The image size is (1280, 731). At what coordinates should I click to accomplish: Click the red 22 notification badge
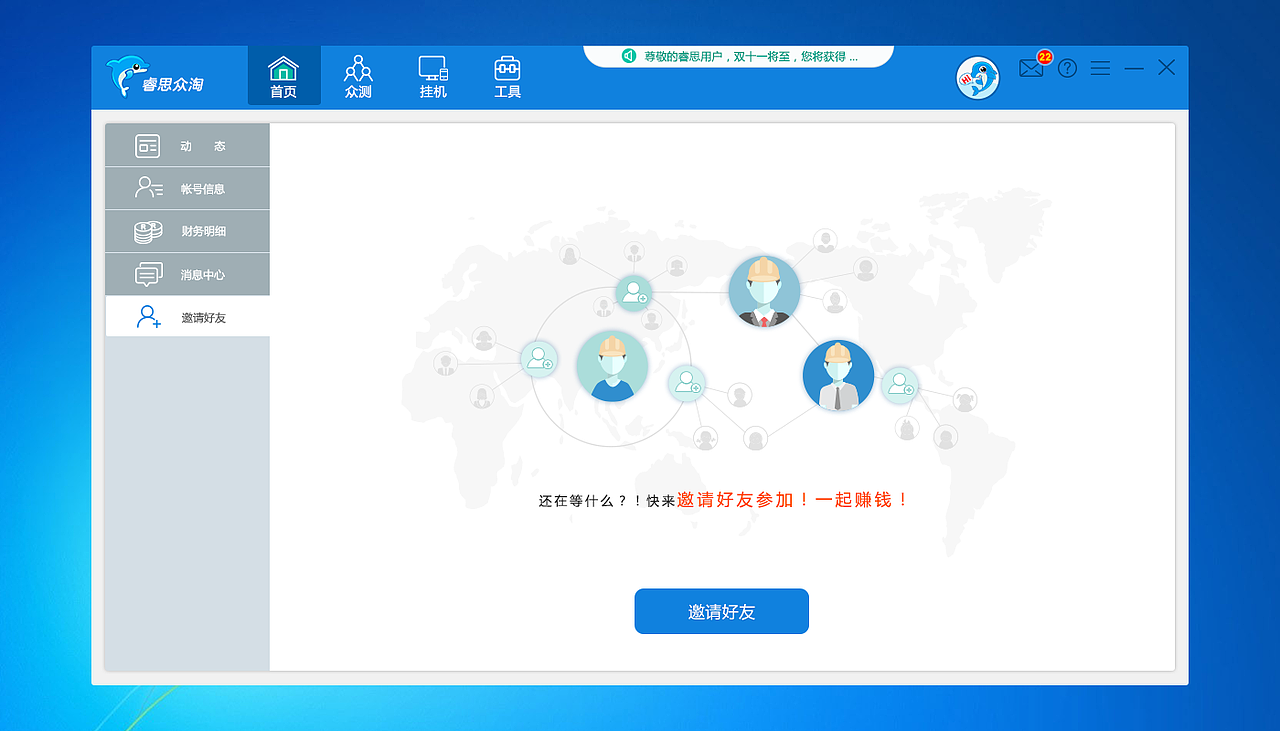click(1043, 58)
